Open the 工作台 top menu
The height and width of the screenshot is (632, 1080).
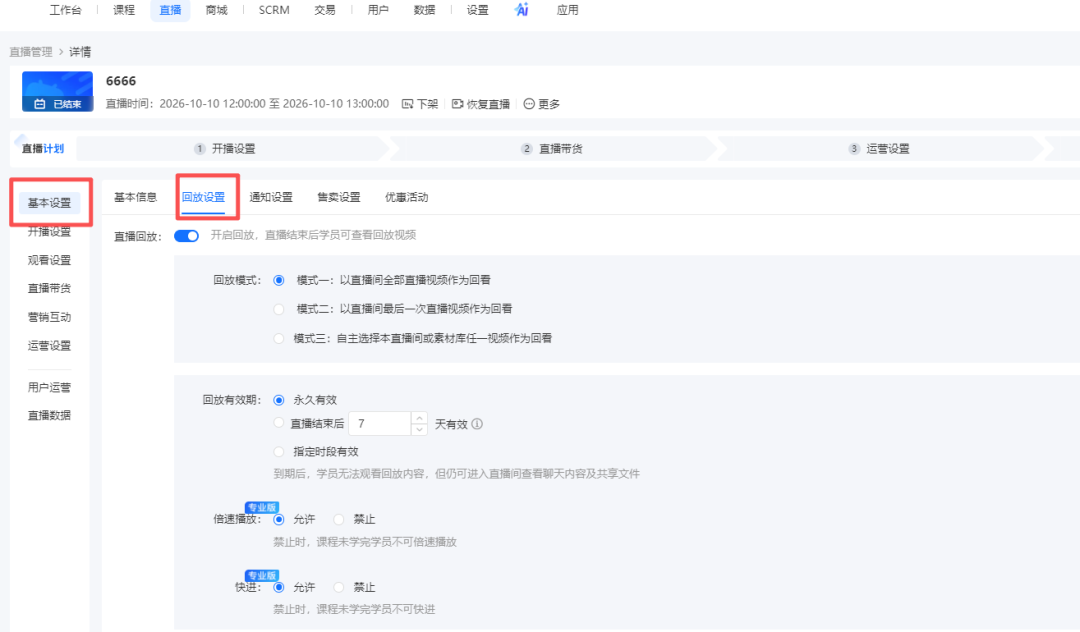coord(65,10)
